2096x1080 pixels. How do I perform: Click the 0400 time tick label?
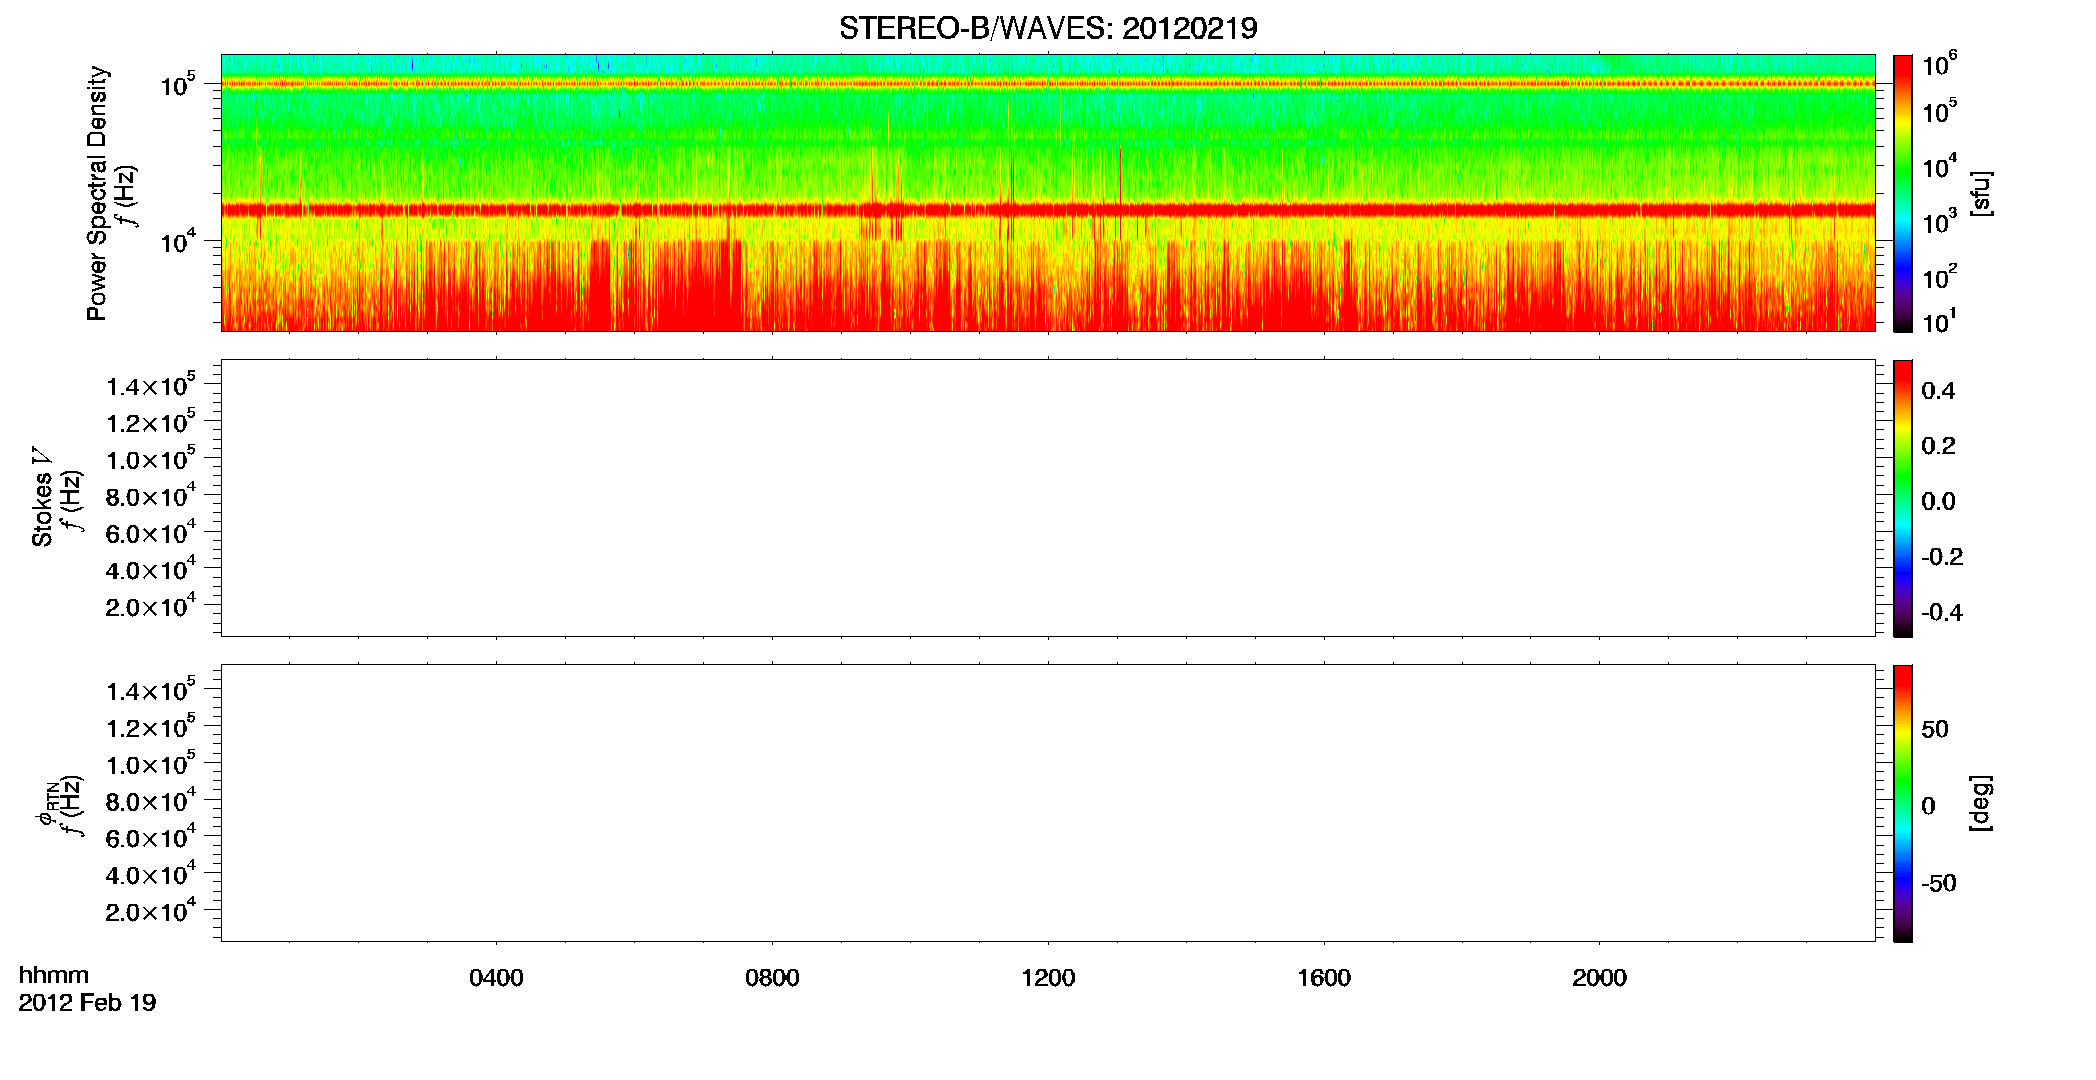pyautogui.click(x=496, y=978)
